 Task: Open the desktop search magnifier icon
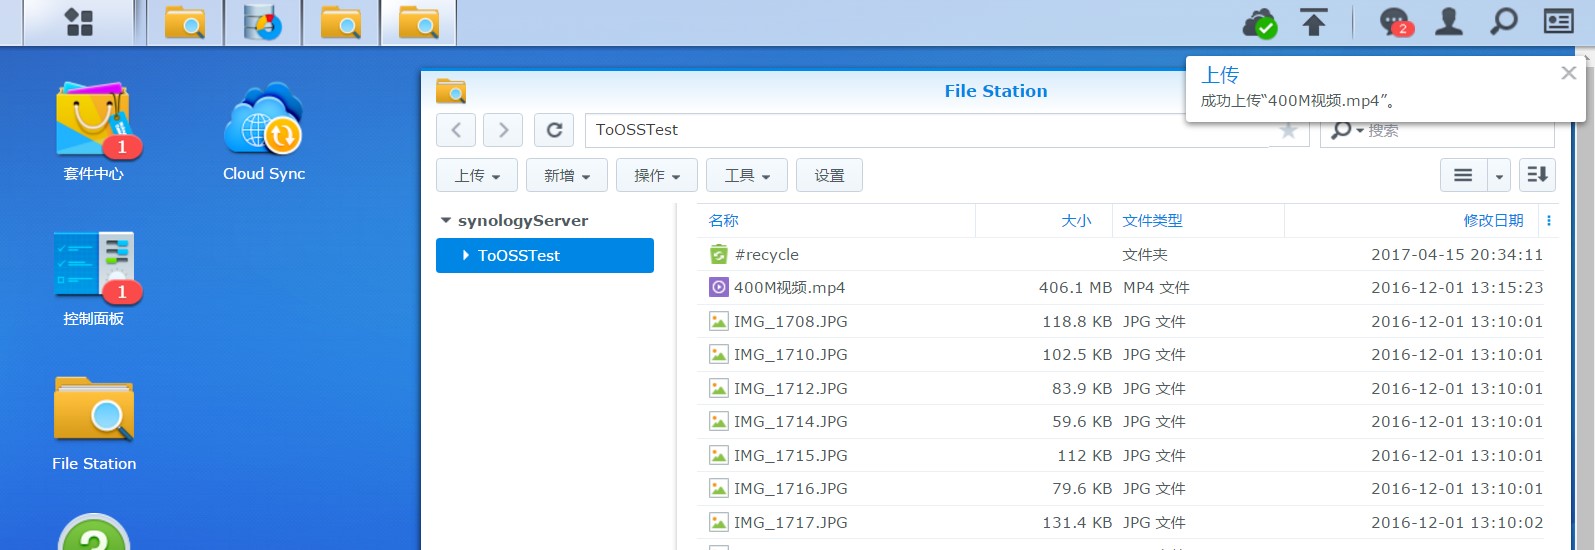pyautogui.click(x=1503, y=21)
